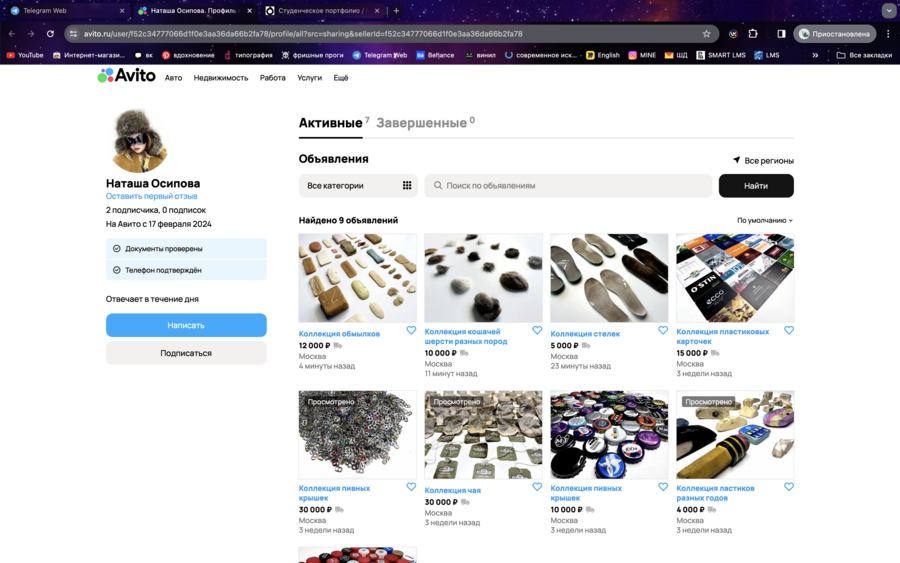Click the browser forward arrow
This screenshot has width=900, height=563.
[x=31, y=34]
